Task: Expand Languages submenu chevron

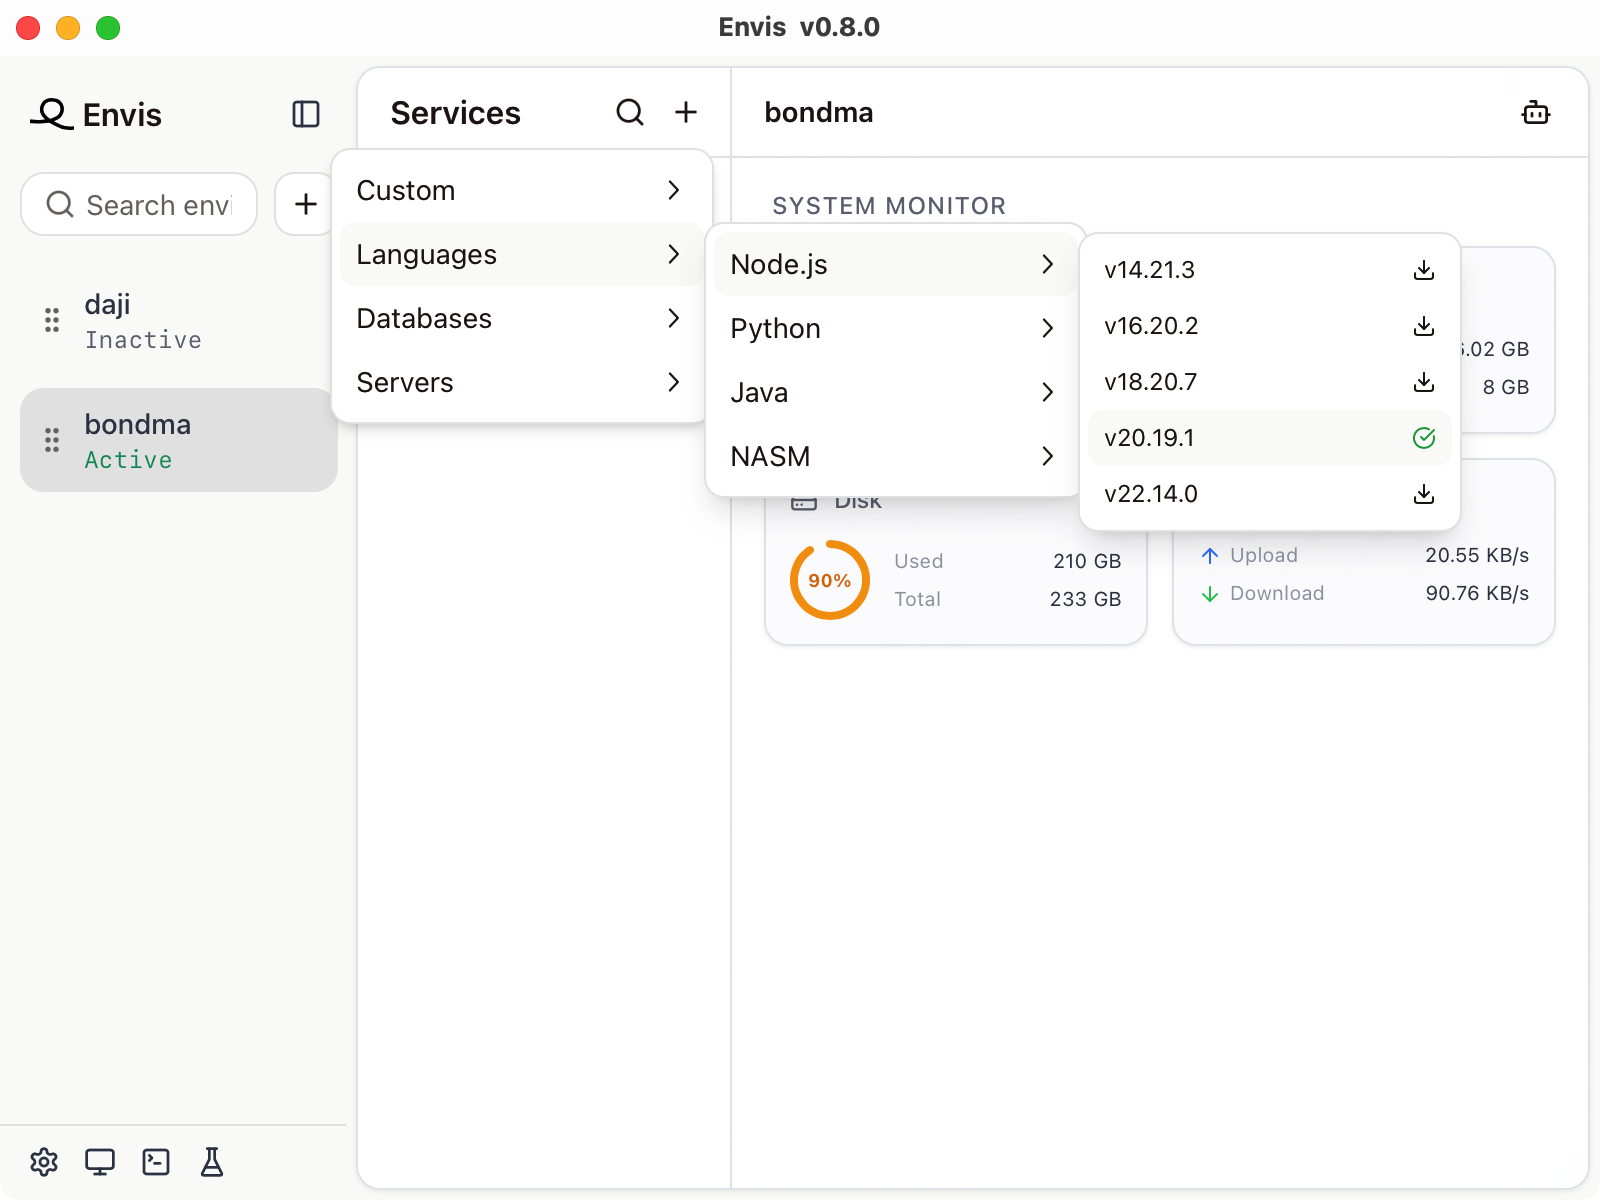Action: click(x=674, y=254)
